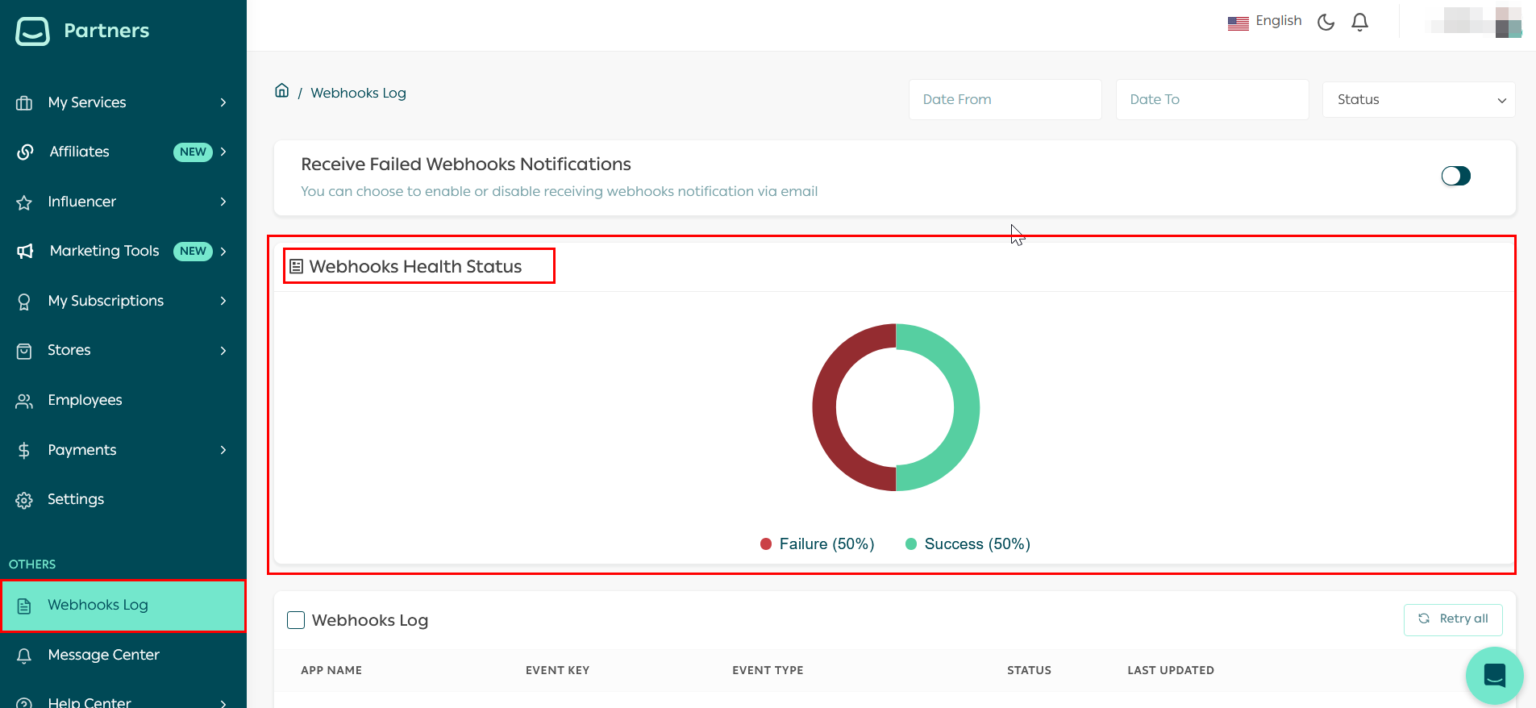Expand Influencer submenu chevron

(x=223, y=202)
